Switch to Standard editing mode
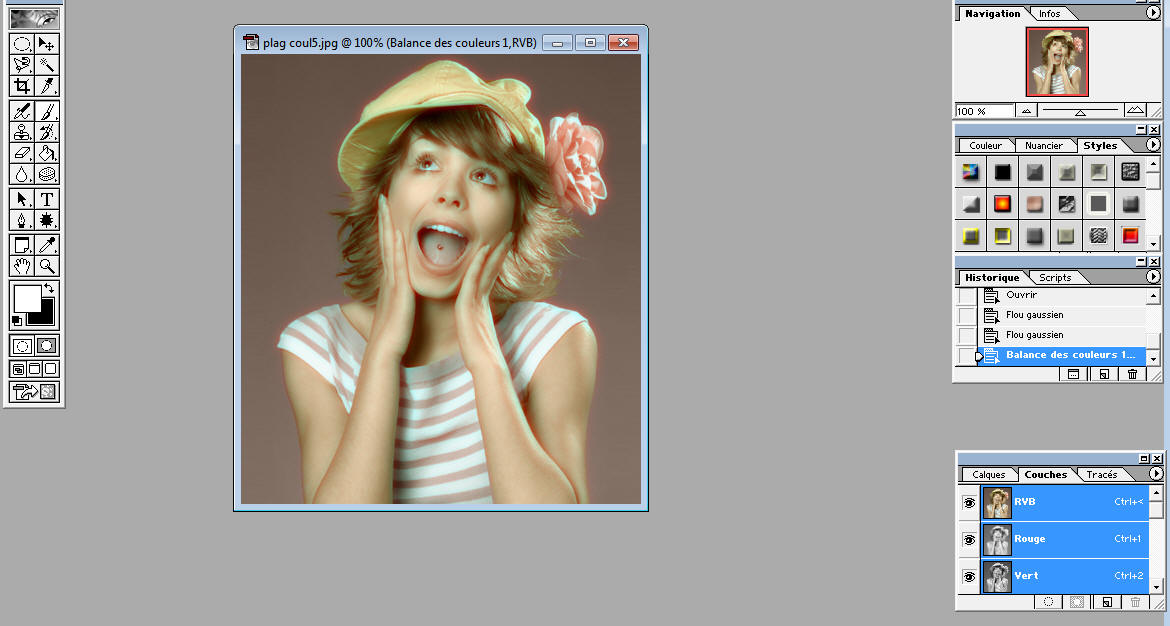1170x626 pixels. (22, 345)
